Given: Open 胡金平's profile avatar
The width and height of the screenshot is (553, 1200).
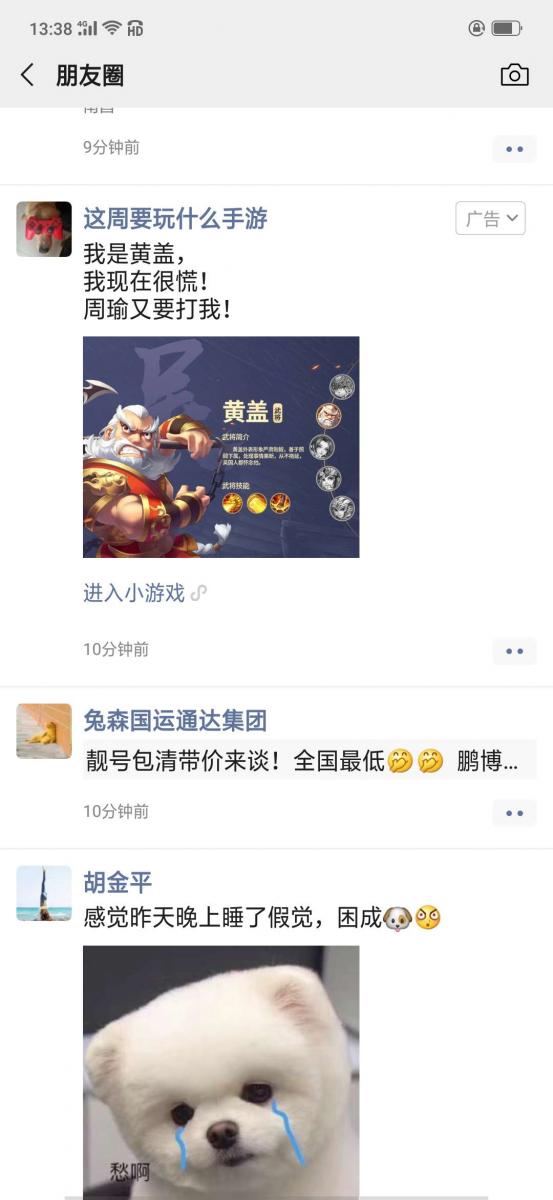Looking at the screenshot, I should [x=44, y=893].
